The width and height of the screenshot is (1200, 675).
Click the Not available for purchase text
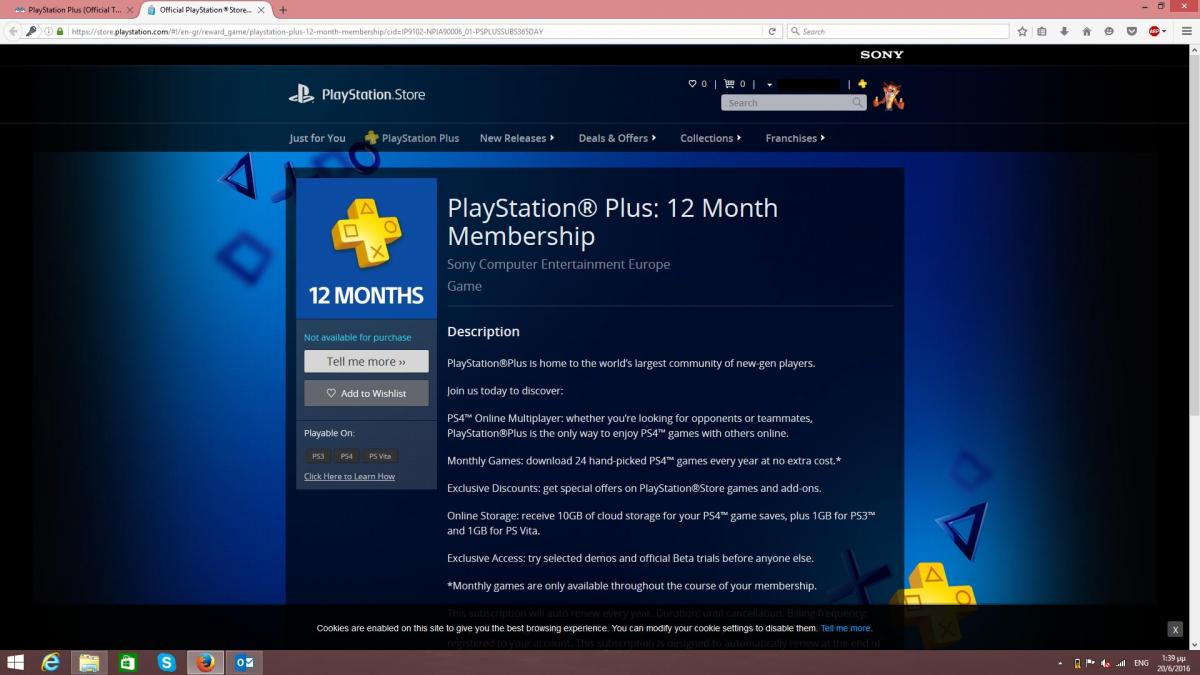357,337
